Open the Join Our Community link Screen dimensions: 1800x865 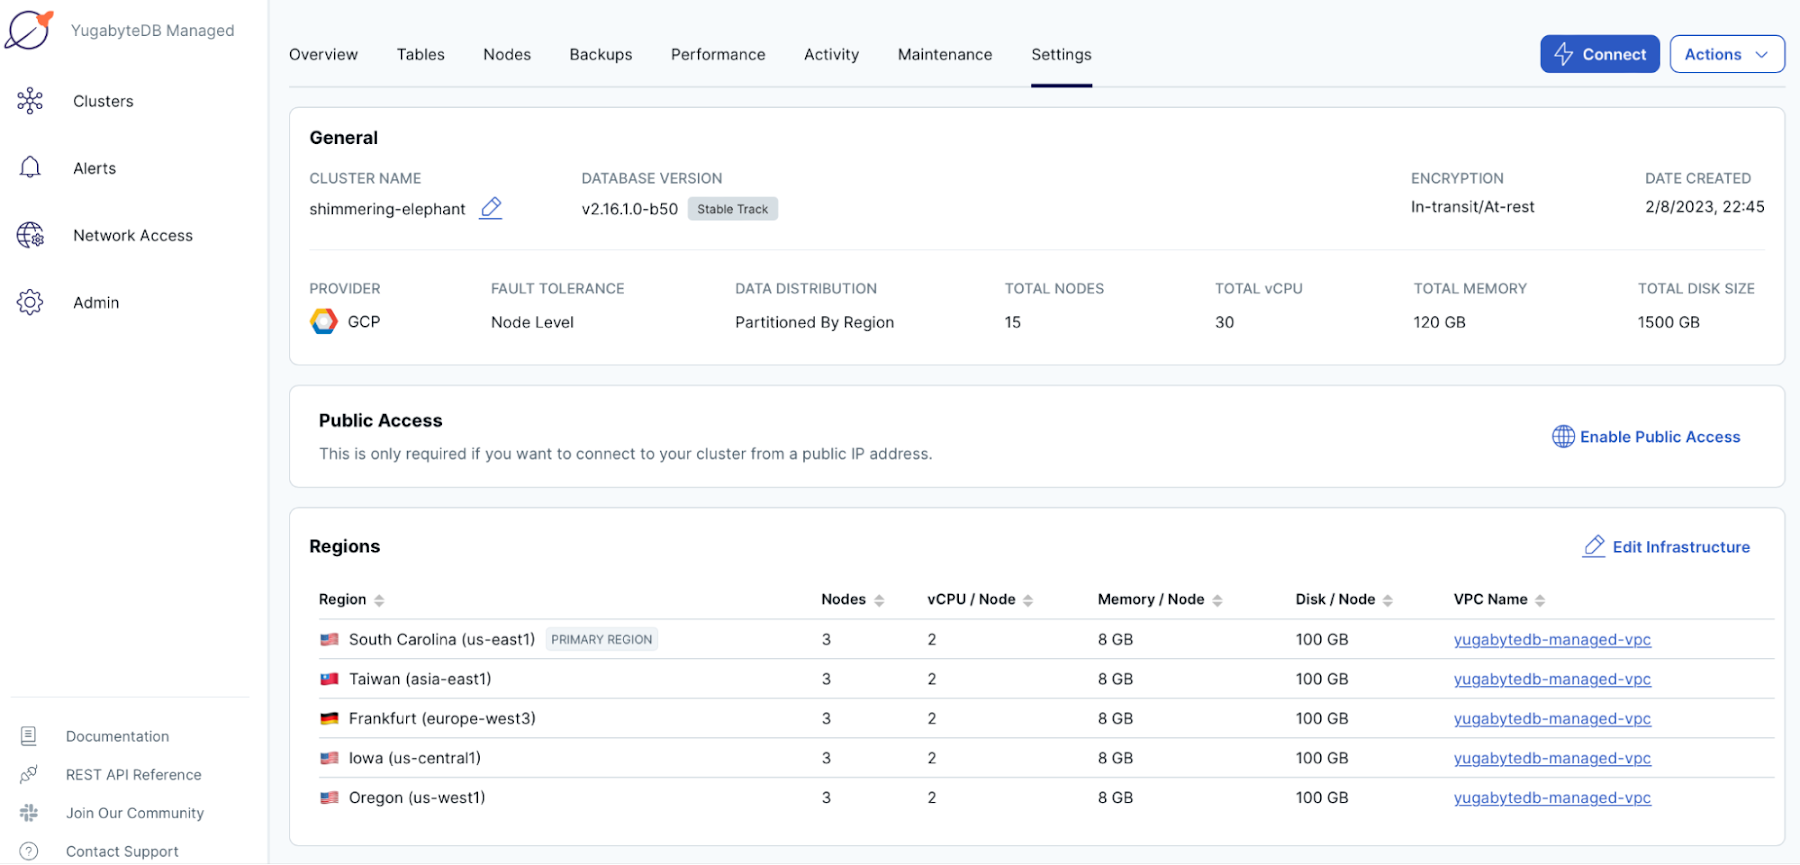[x=135, y=813]
